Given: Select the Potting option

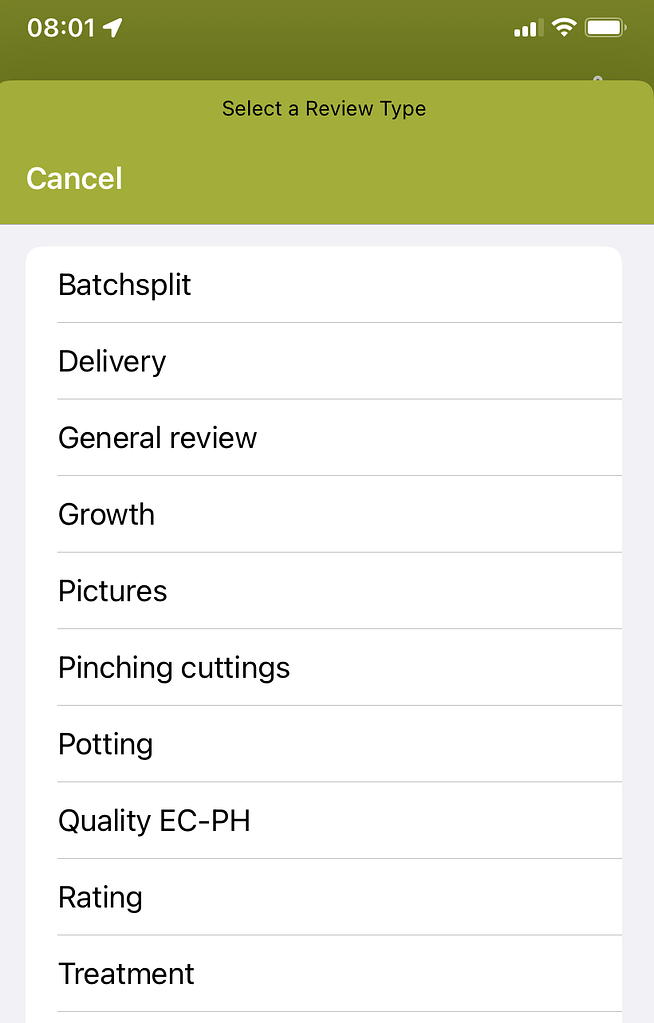Looking at the screenshot, I should [325, 744].
